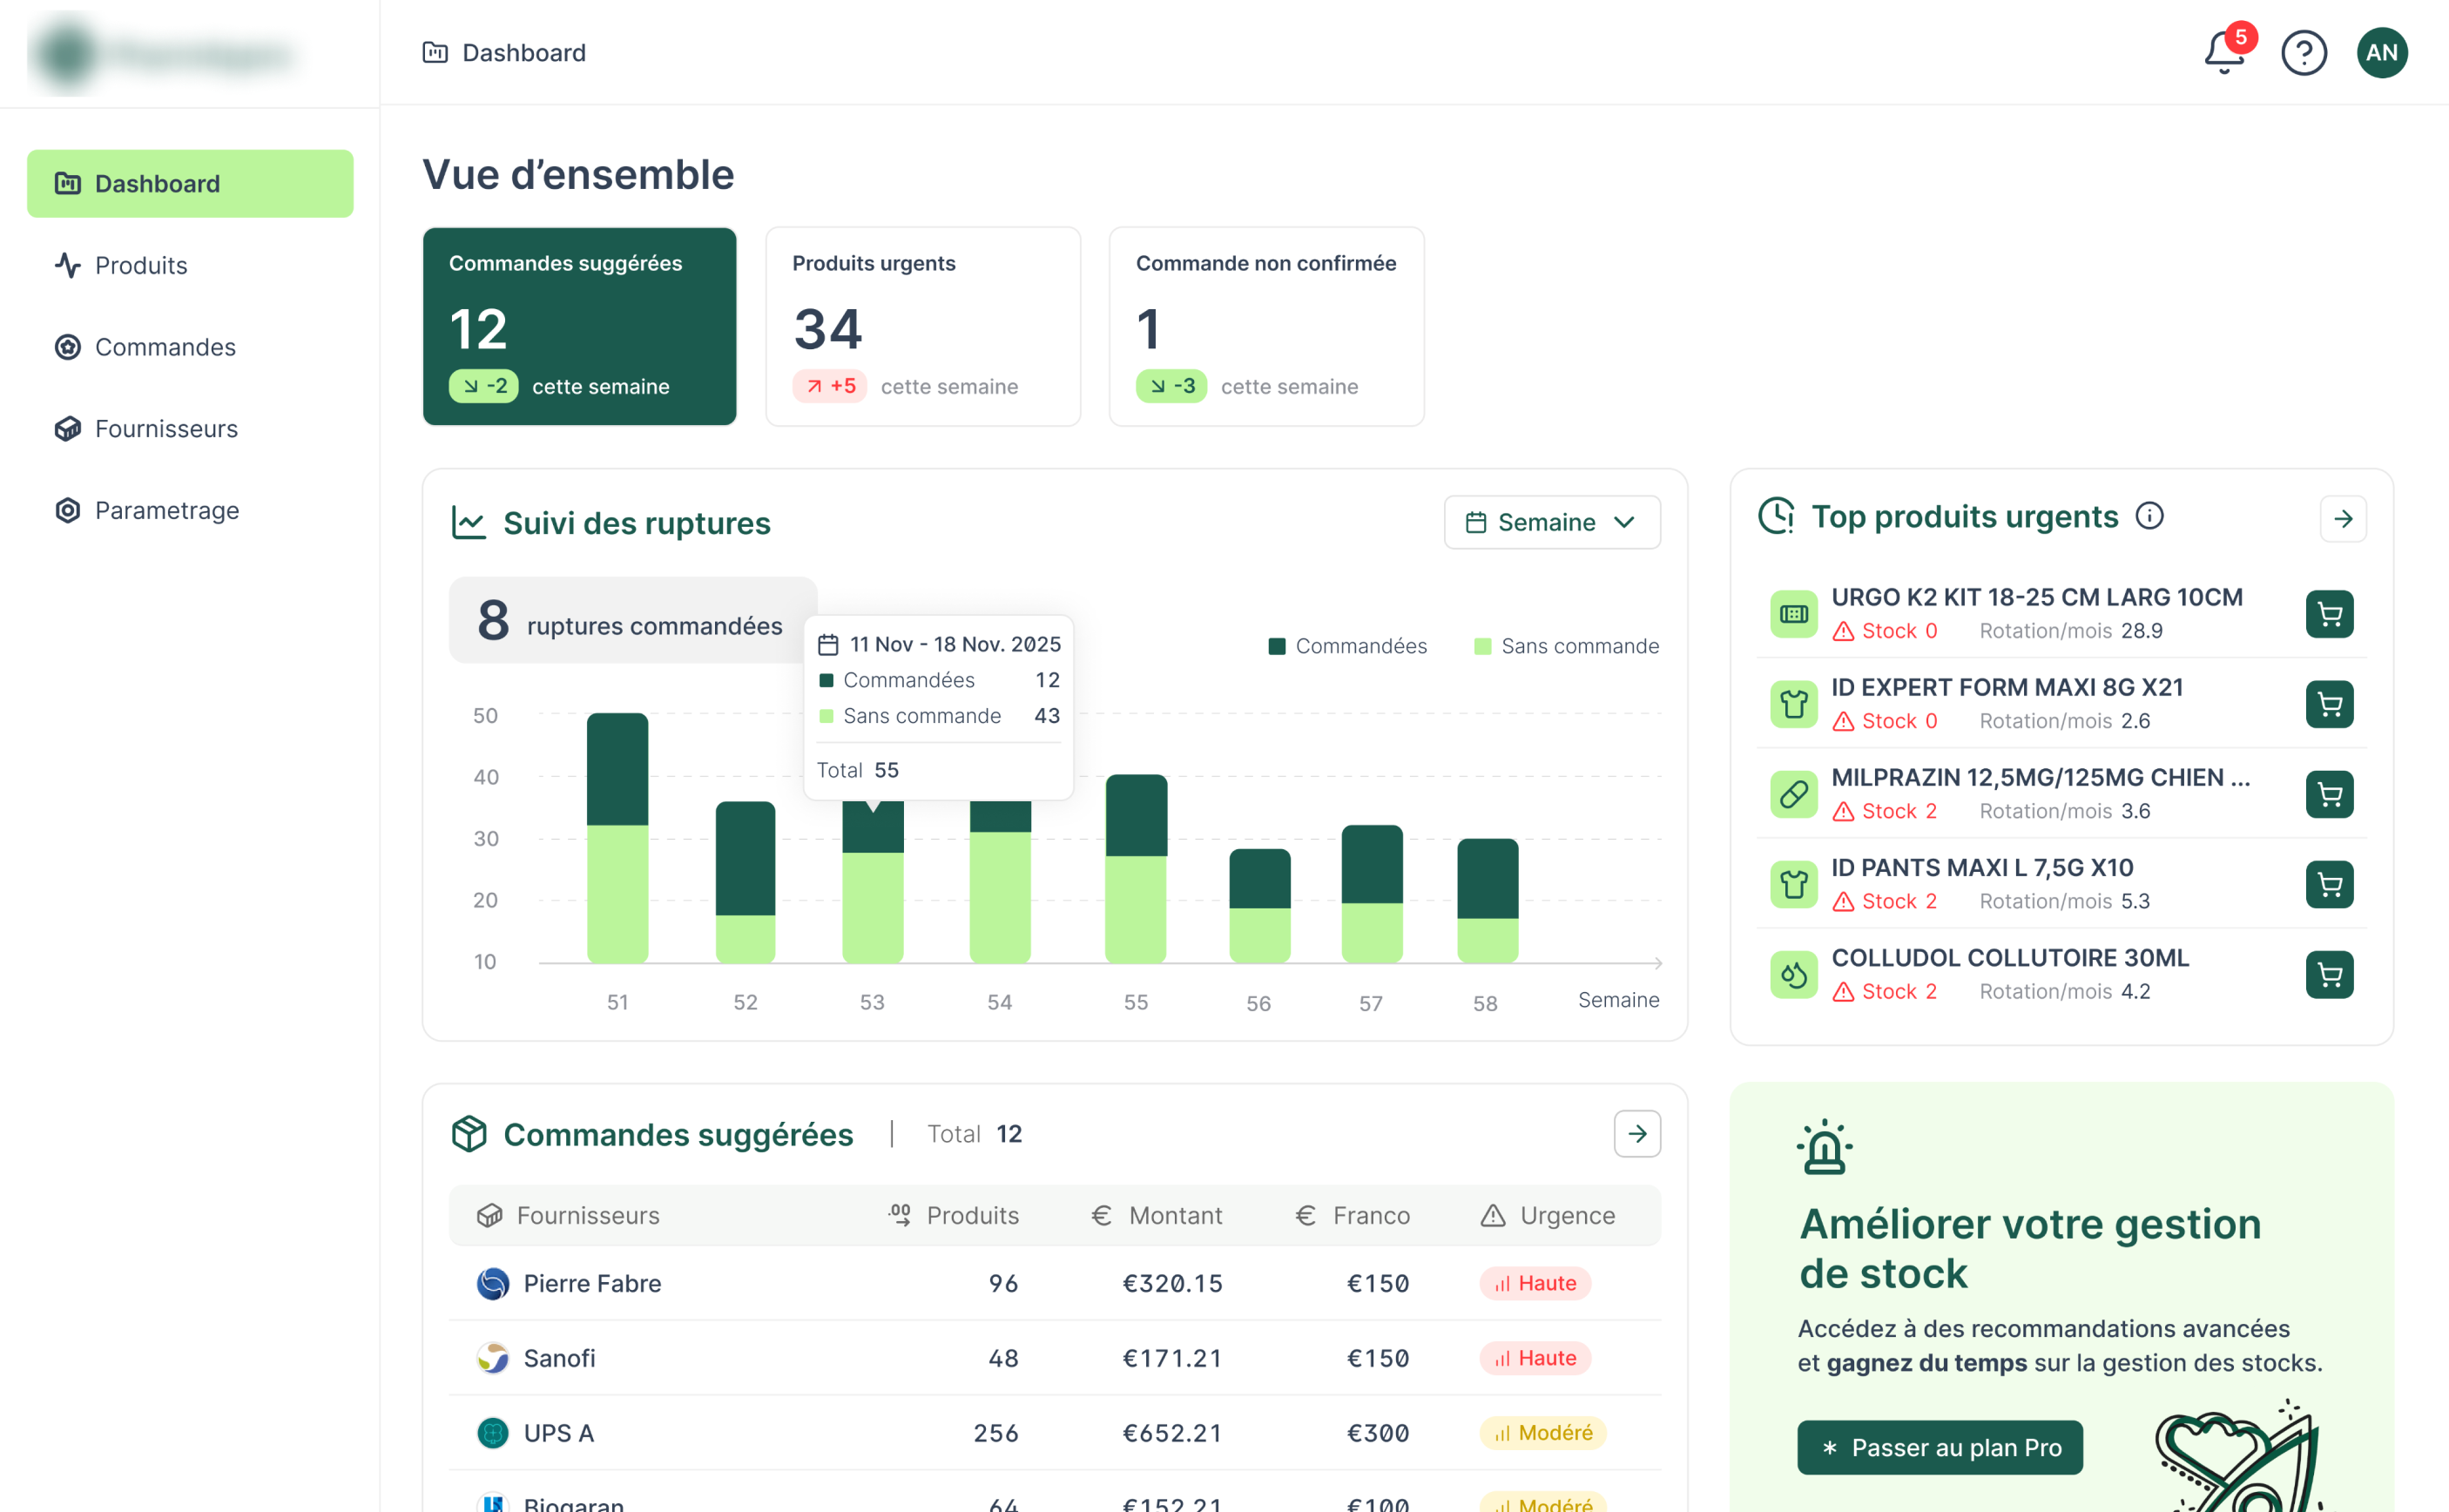This screenshot has width=2449, height=1512.
Task: Toggle the Sans commande legend series
Action: coord(1566,646)
